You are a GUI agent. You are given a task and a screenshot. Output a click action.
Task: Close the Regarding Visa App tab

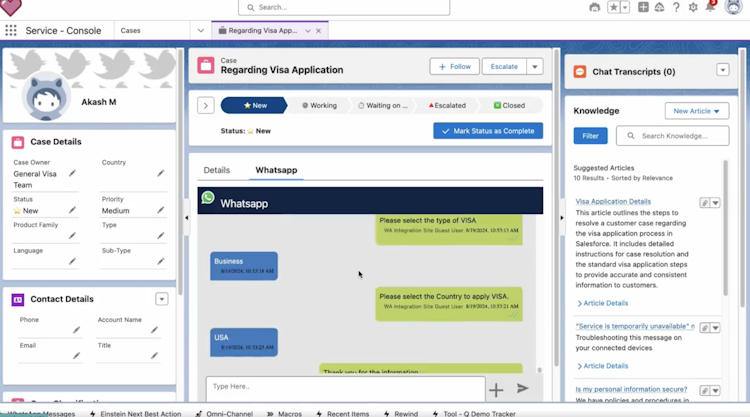319,31
